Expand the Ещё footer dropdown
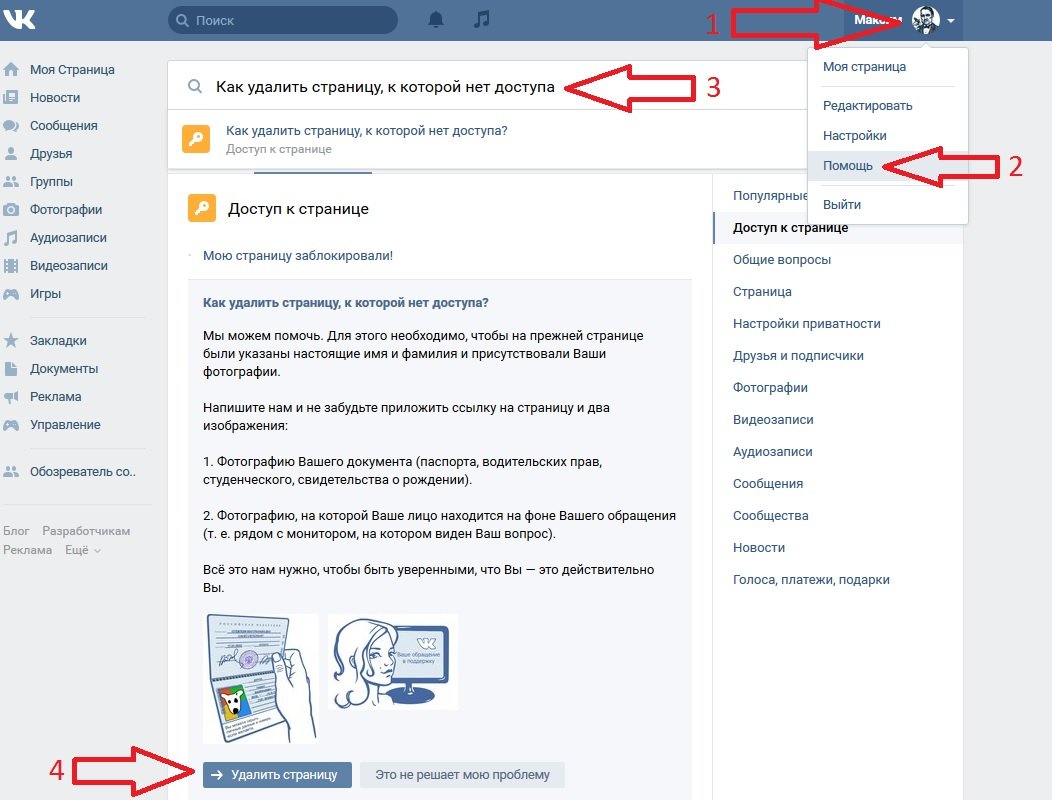 coord(83,550)
